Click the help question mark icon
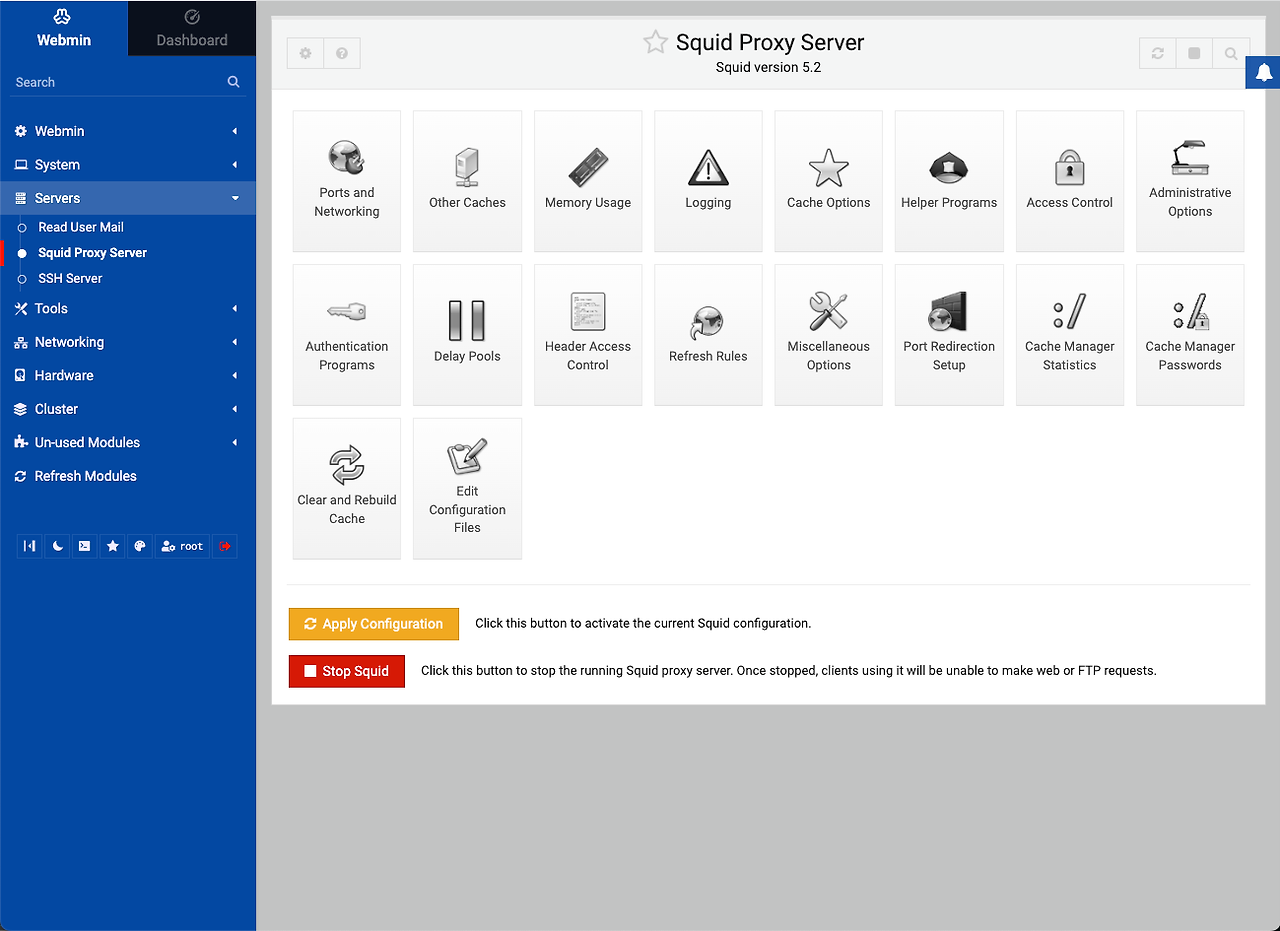Screen dimensions: 1280x931 [342, 53]
